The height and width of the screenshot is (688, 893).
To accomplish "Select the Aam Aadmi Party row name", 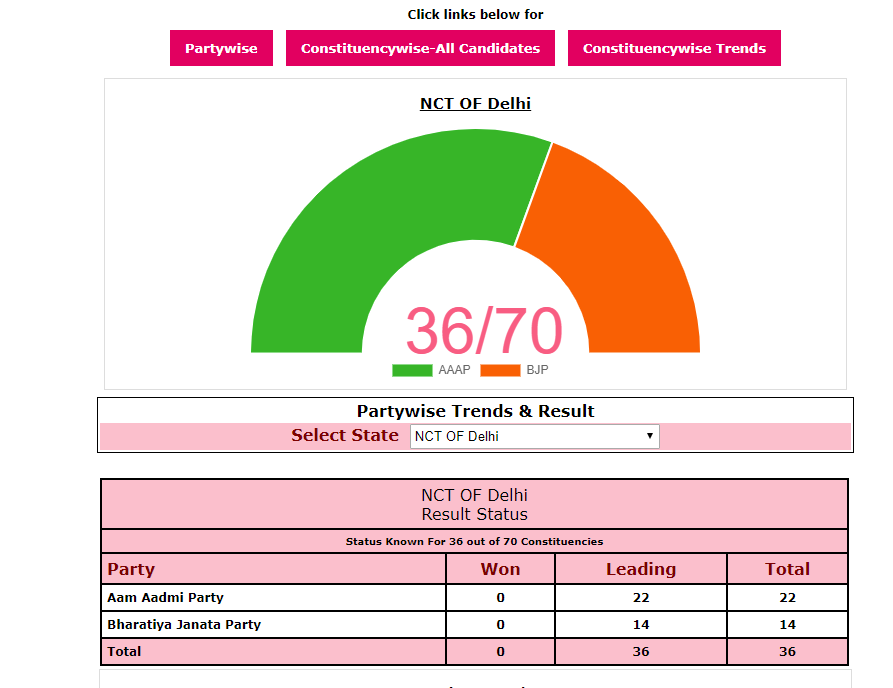I will (165, 597).
